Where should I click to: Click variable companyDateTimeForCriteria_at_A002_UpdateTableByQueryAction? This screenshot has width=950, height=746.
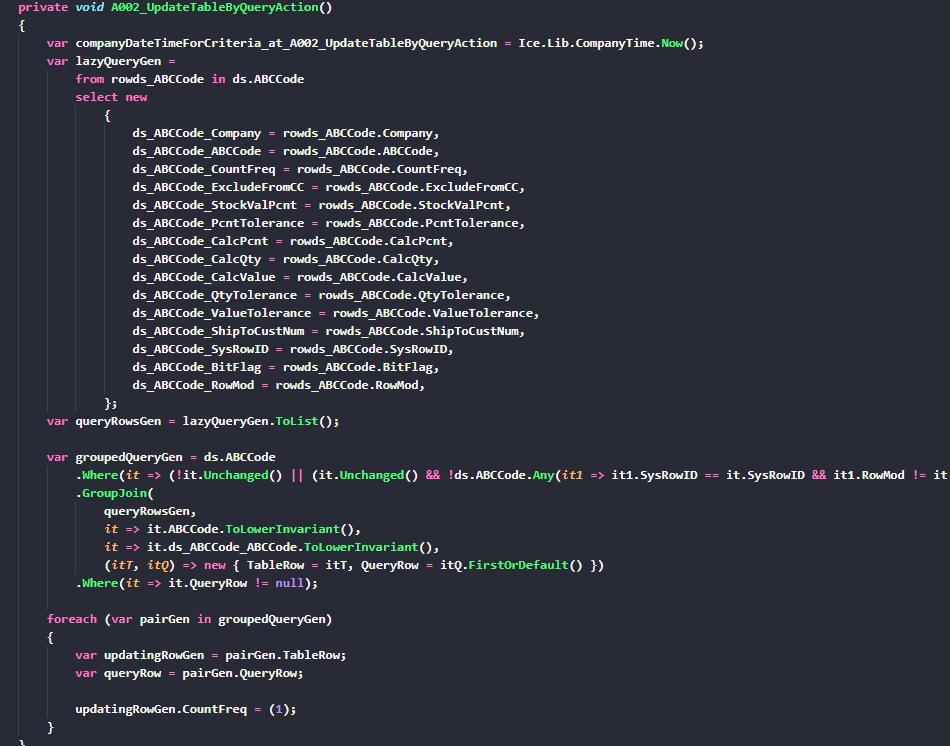286,43
